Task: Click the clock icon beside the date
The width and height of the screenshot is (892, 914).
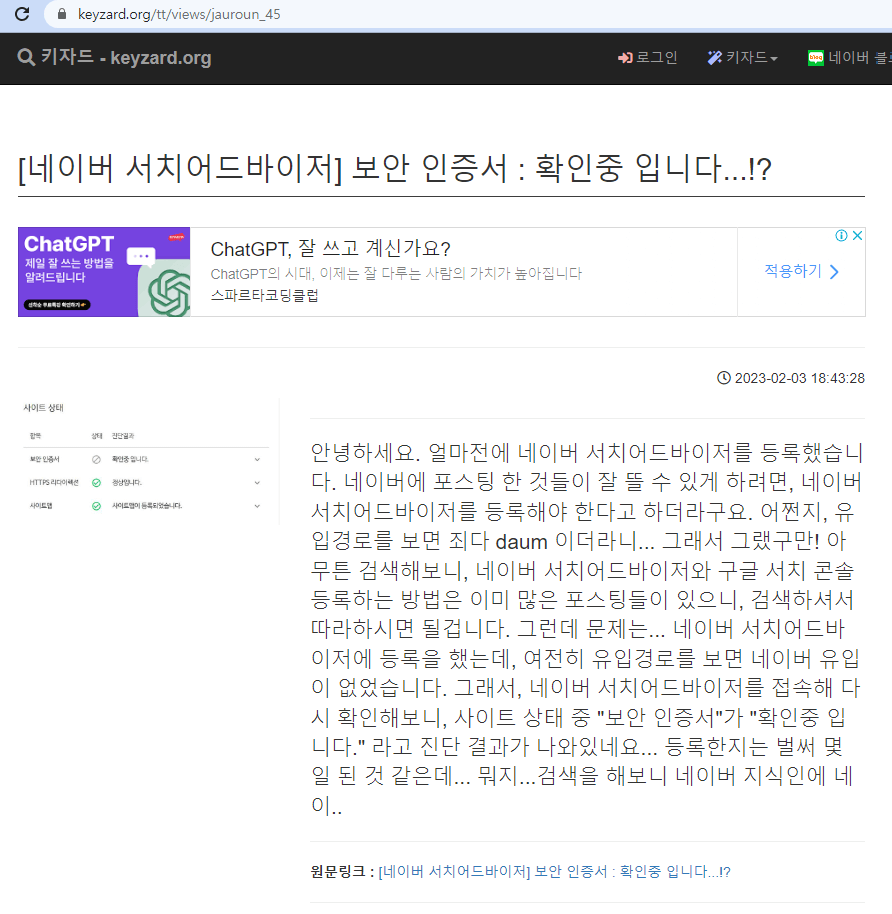Action: tap(724, 378)
